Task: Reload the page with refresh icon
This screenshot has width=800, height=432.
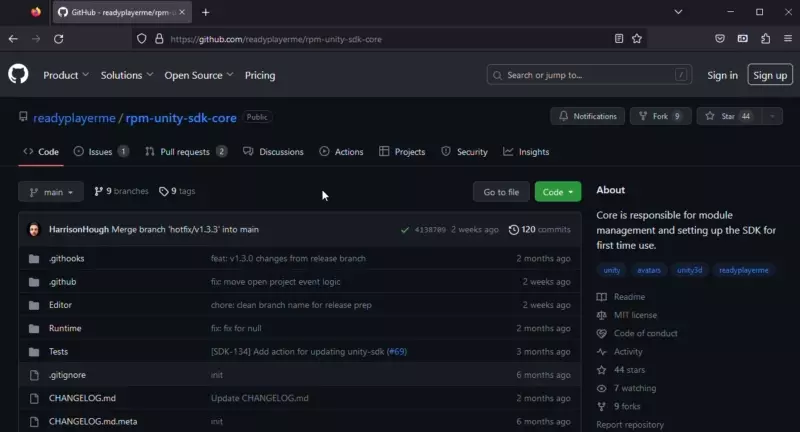Action: (x=59, y=39)
